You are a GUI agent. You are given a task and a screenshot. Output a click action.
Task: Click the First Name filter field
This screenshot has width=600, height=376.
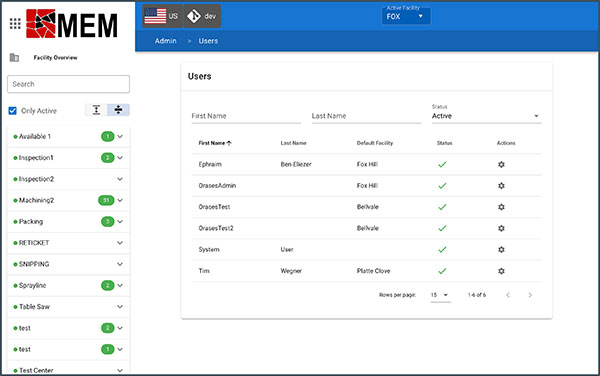[x=246, y=116]
